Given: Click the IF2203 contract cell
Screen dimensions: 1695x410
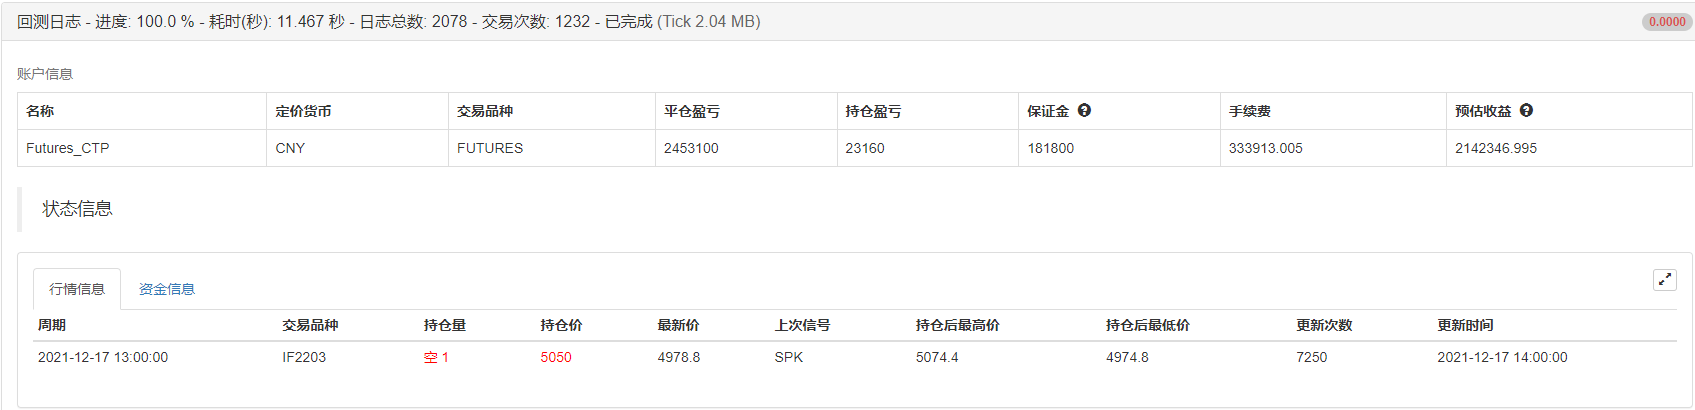Looking at the screenshot, I should click(x=304, y=357).
